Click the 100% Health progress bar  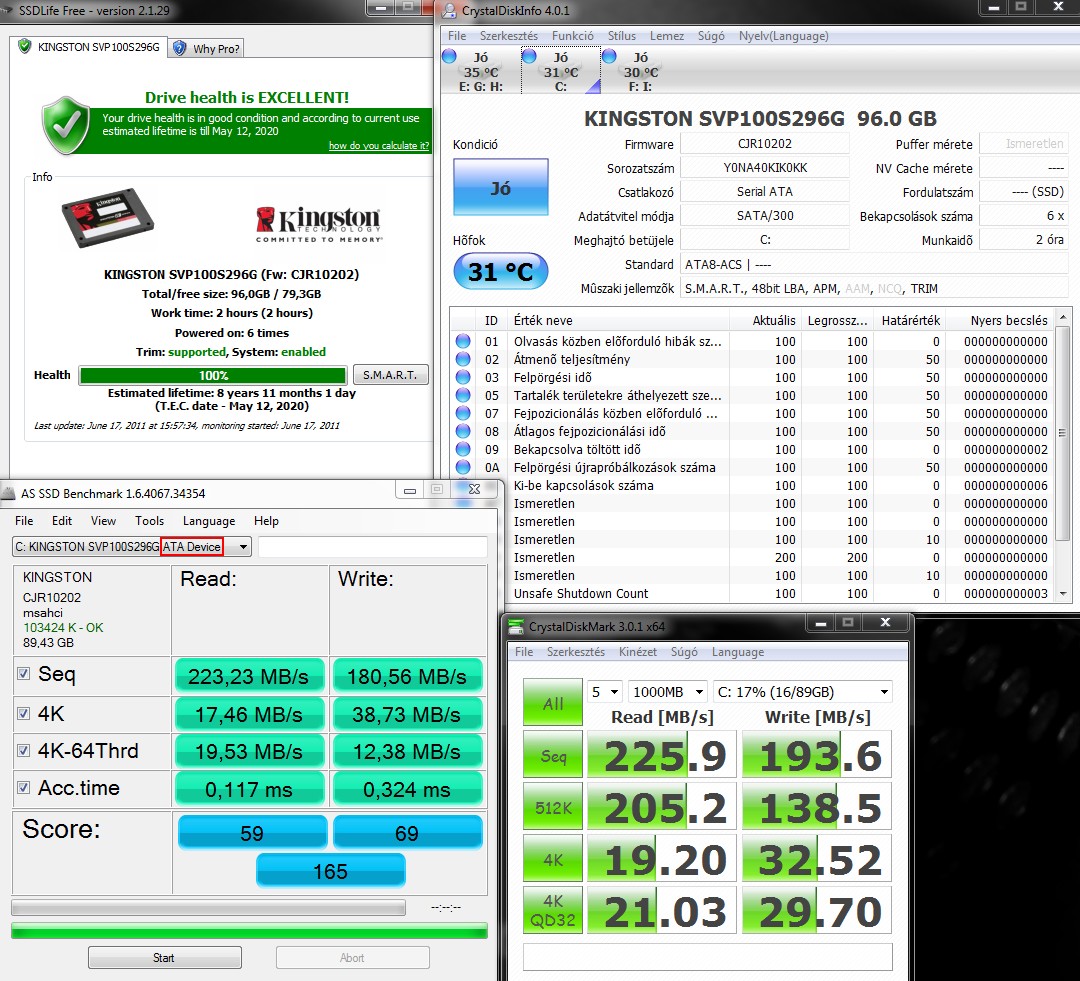point(213,375)
